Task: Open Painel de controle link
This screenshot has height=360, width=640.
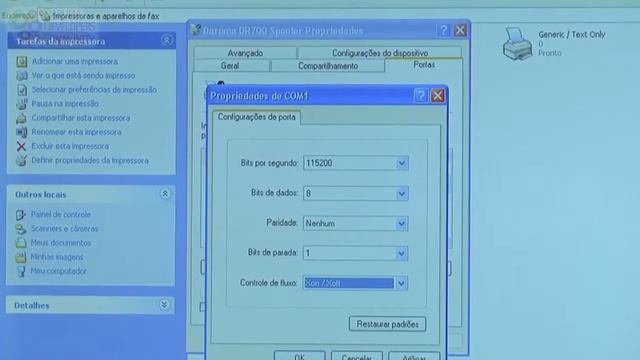Action: (x=60, y=215)
